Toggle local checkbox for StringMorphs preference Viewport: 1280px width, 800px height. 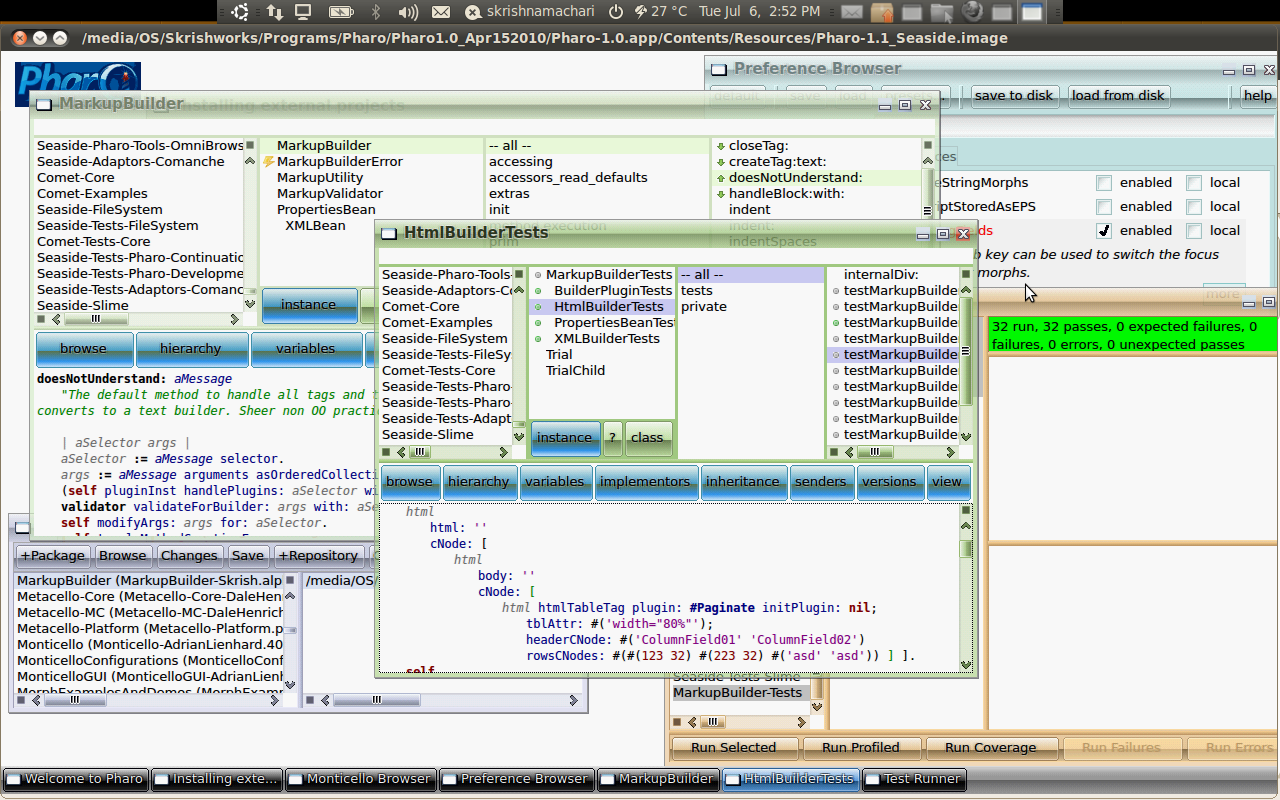tap(1194, 183)
